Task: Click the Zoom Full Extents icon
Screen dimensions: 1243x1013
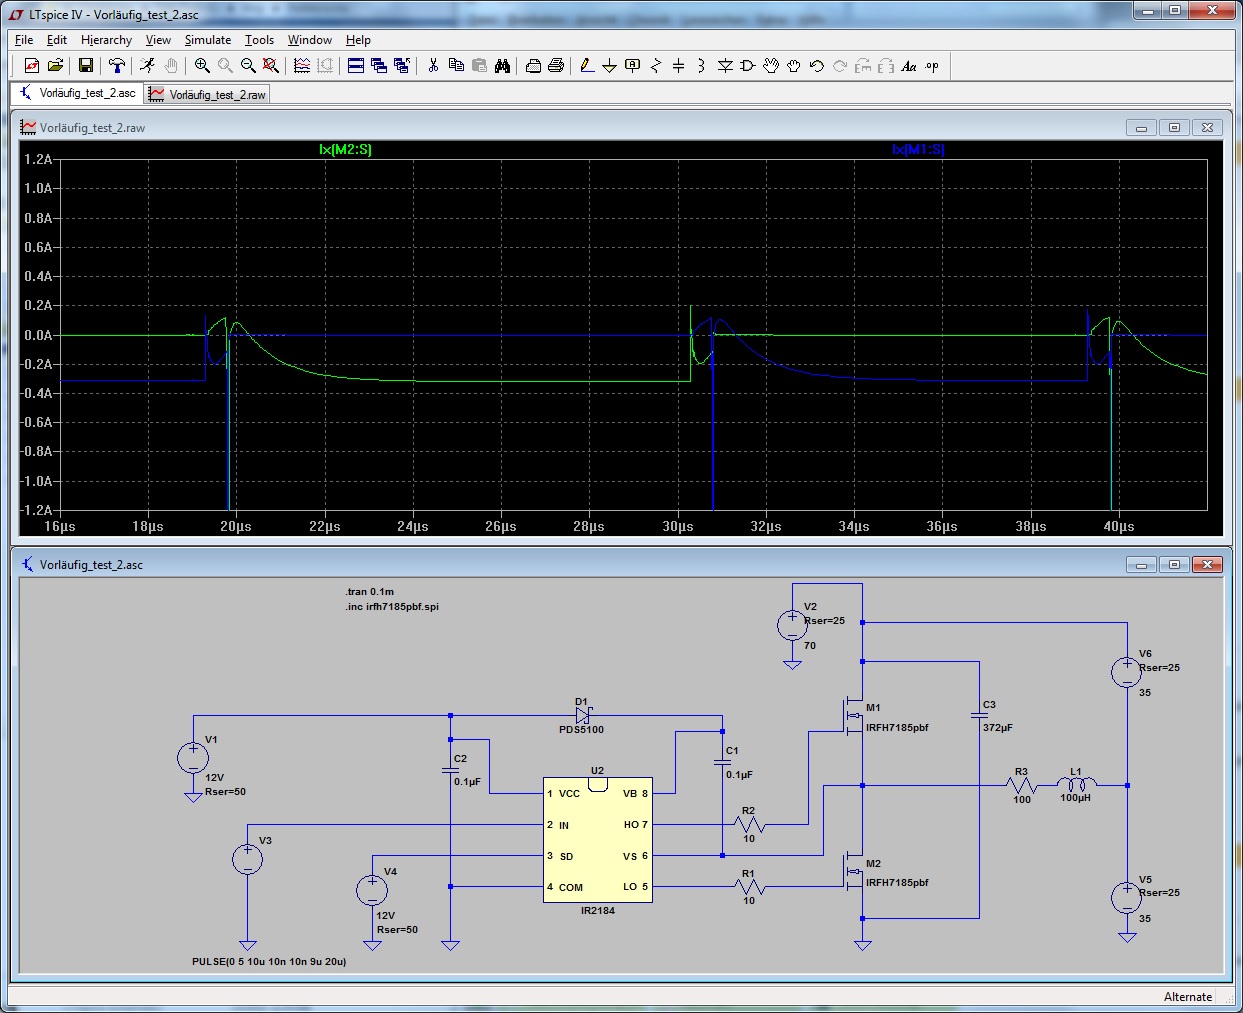Action: pyautogui.click(x=271, y=66)
